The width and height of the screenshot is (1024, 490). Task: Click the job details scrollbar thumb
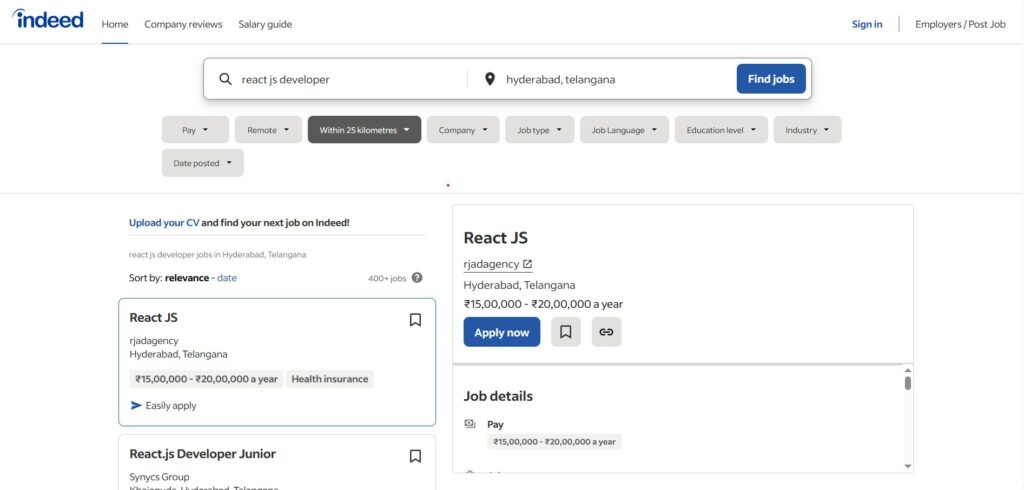click(x=908, y=383)
